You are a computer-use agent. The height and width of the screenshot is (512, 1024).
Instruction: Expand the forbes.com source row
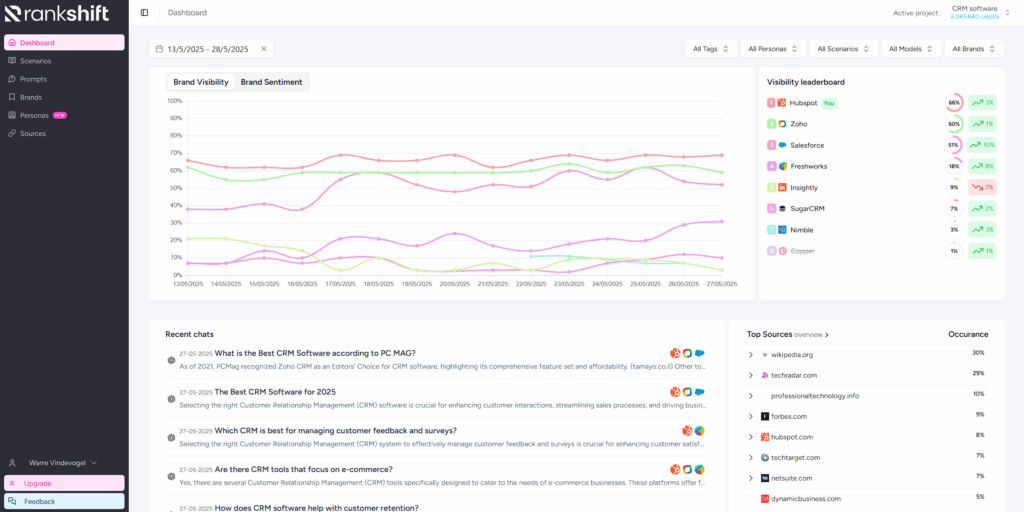[750, 416]
